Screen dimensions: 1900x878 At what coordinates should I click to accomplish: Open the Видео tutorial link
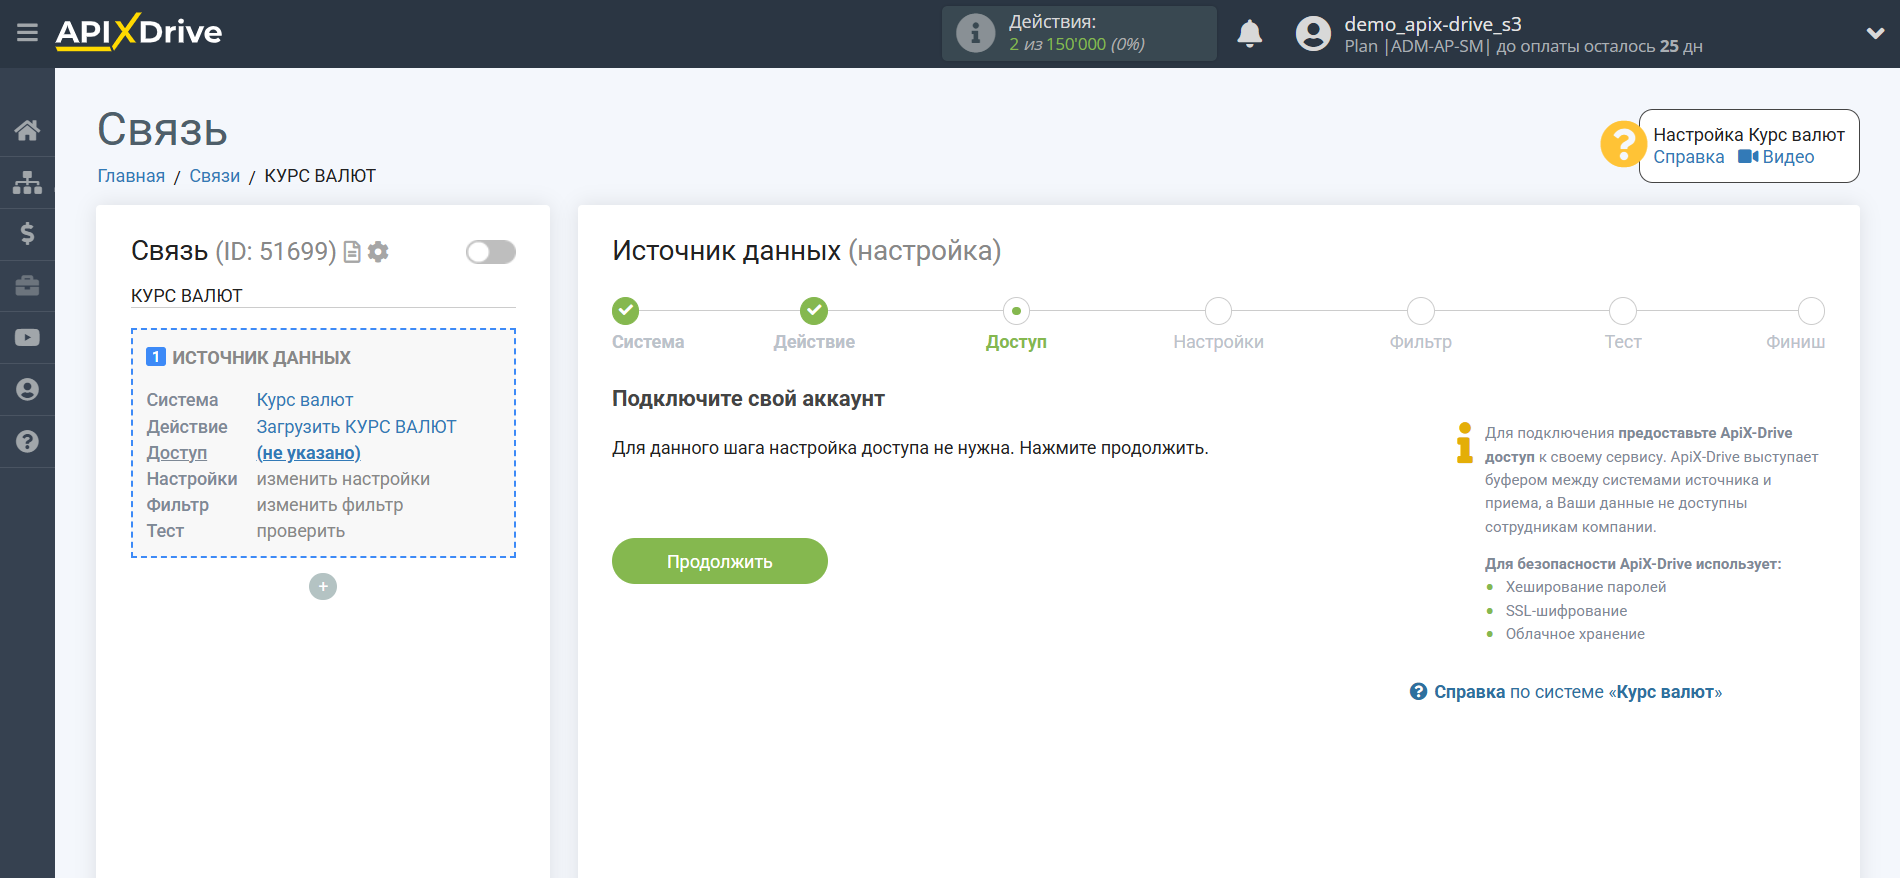[1776, 157]
